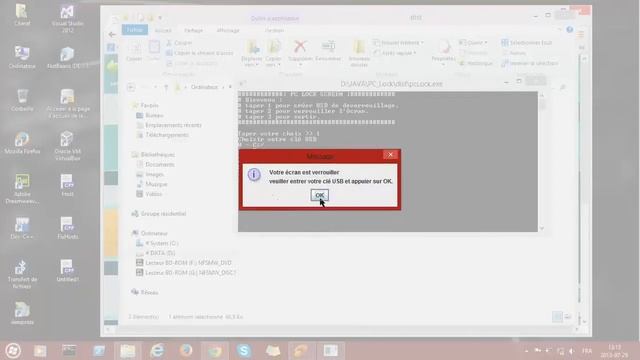Open Skype from the taskbar
This screenshot has width=640, height=360.
coord(244,350)
